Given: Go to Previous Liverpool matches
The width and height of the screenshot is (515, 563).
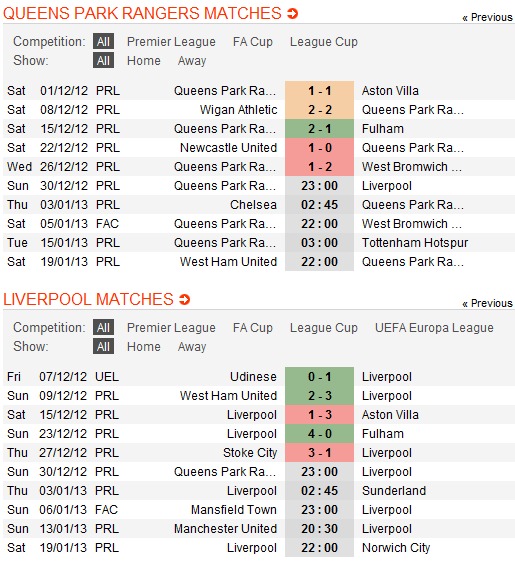Looking at the screenshot, I should [487, 303].
